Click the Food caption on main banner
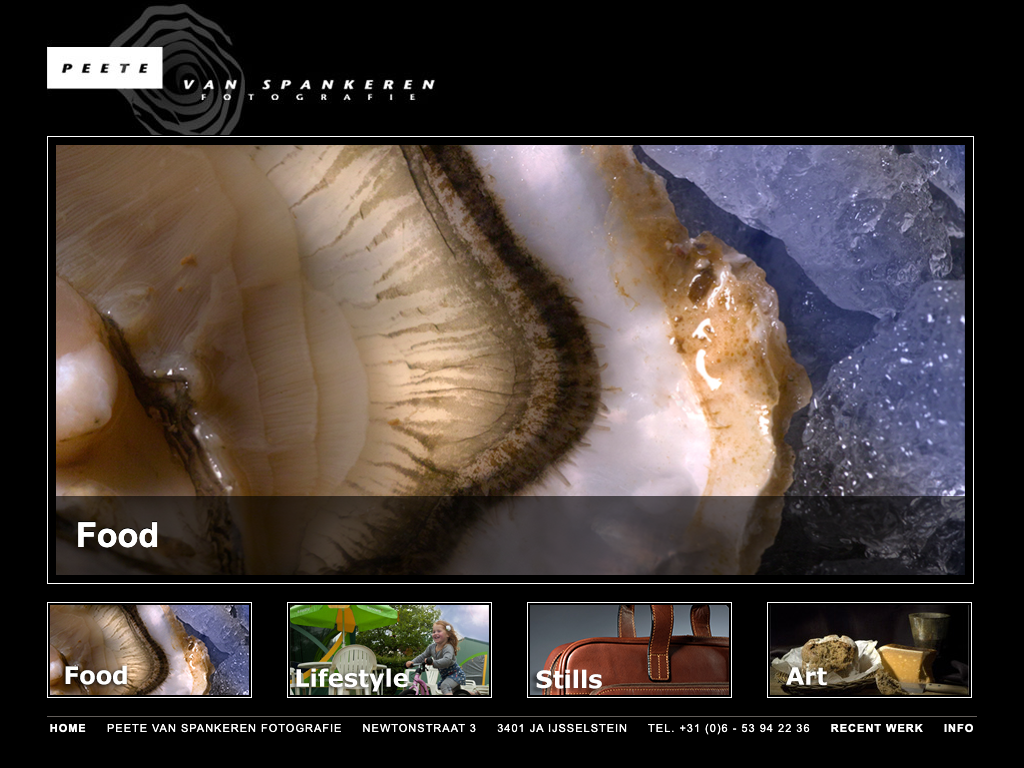The height and width of the screenshot is (768, 1024). coord(118,535)
